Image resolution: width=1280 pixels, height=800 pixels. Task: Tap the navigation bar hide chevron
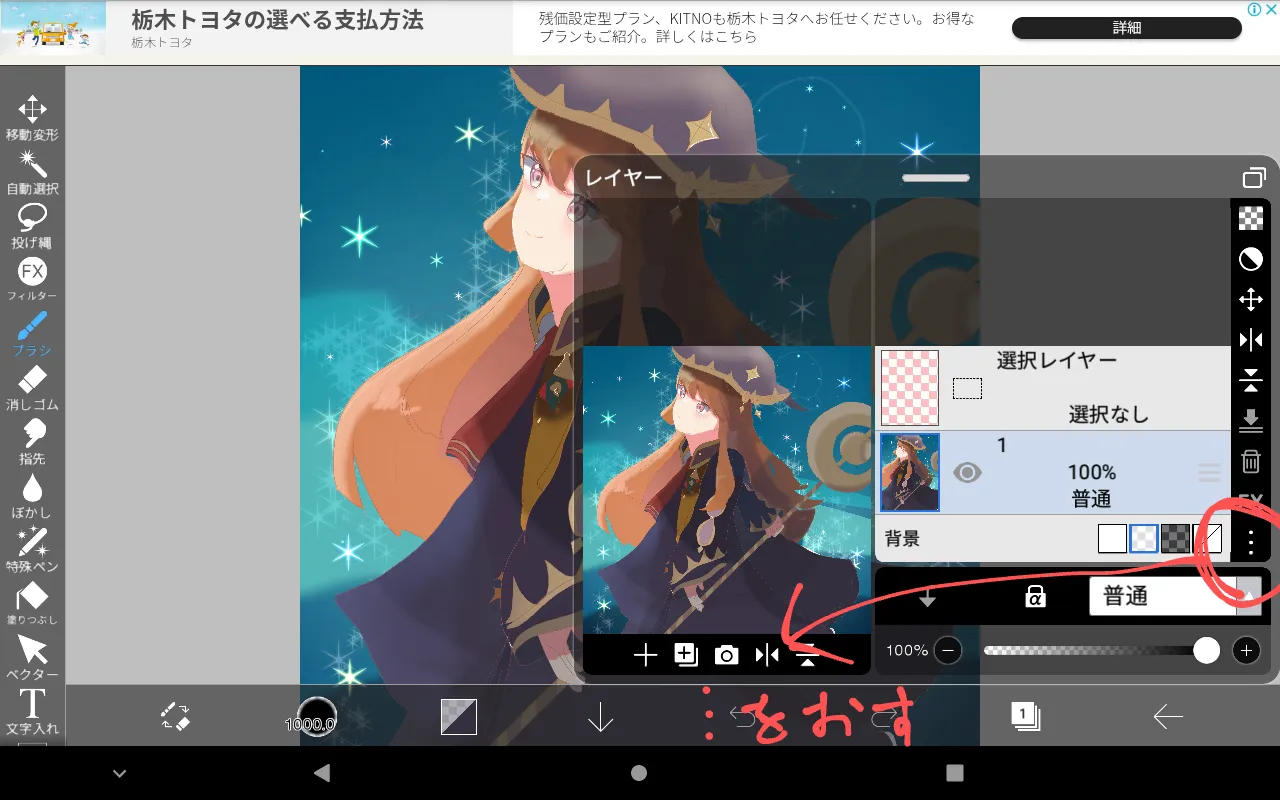tap(119, 774)
